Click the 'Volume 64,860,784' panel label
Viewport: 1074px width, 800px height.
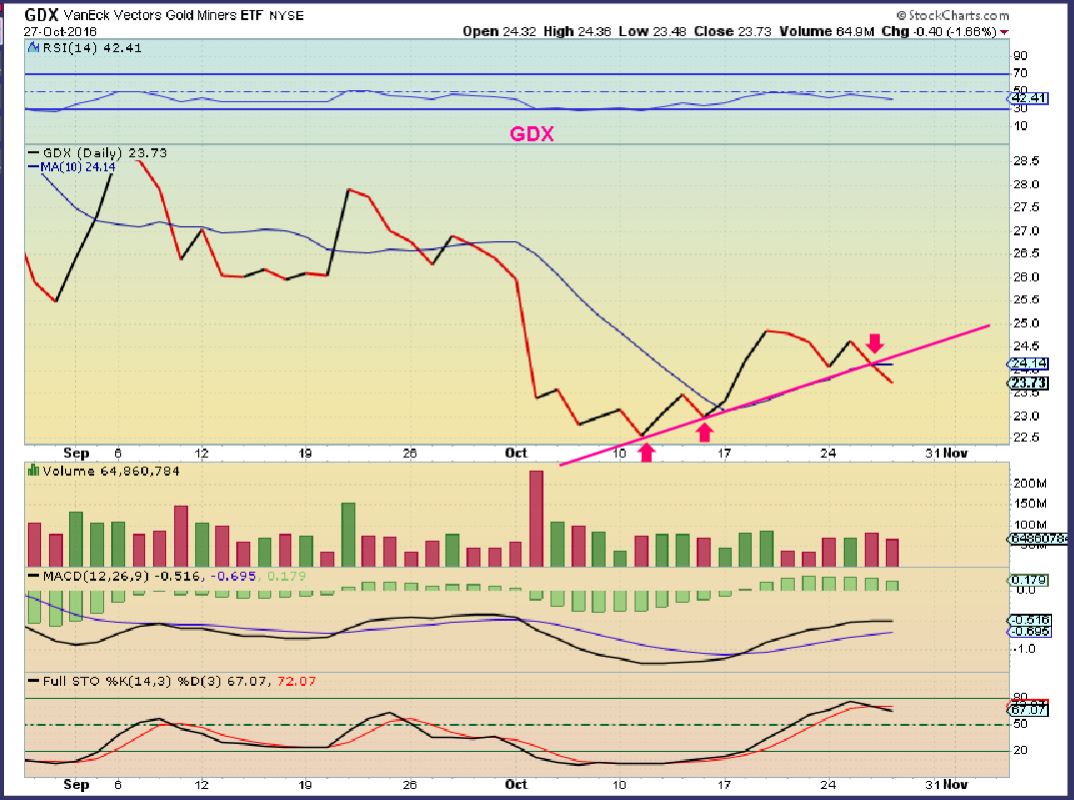(x=111, y=471)
